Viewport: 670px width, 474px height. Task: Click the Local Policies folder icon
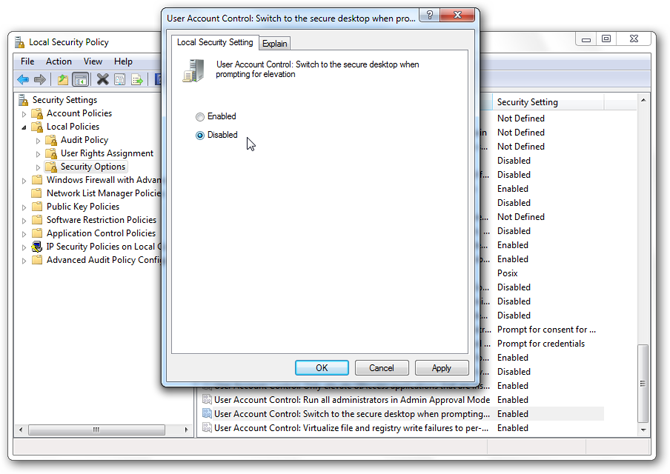tap(38, 127)
